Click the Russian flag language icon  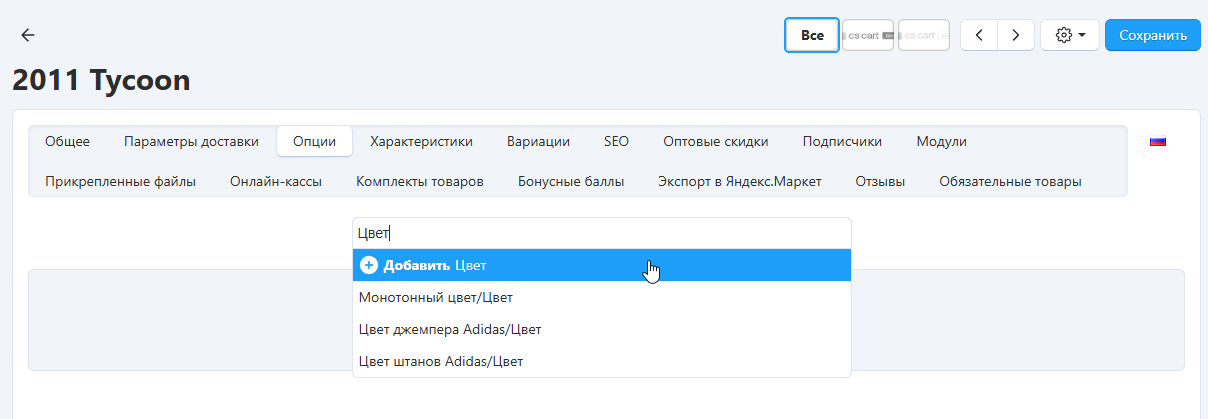click(x=1158, y=142)
